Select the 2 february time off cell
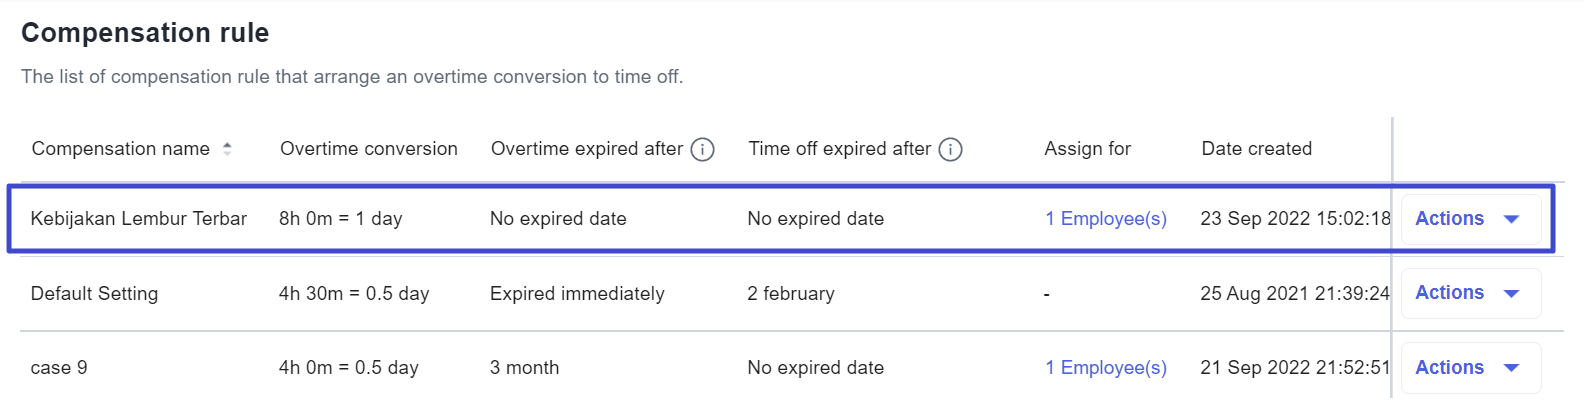Image resolution: width=1584 pixels, height=407 pixels. (791, 294)
